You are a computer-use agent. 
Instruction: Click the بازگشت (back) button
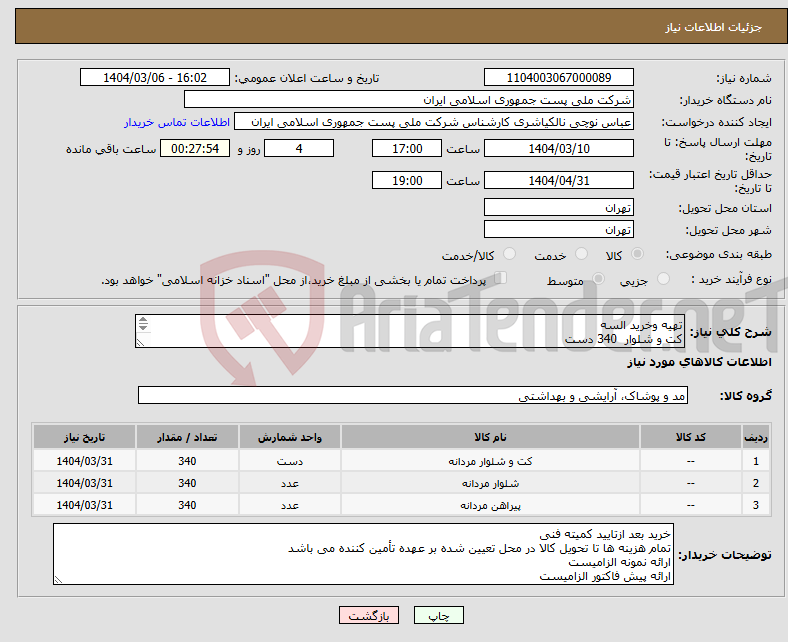(368, 615)
